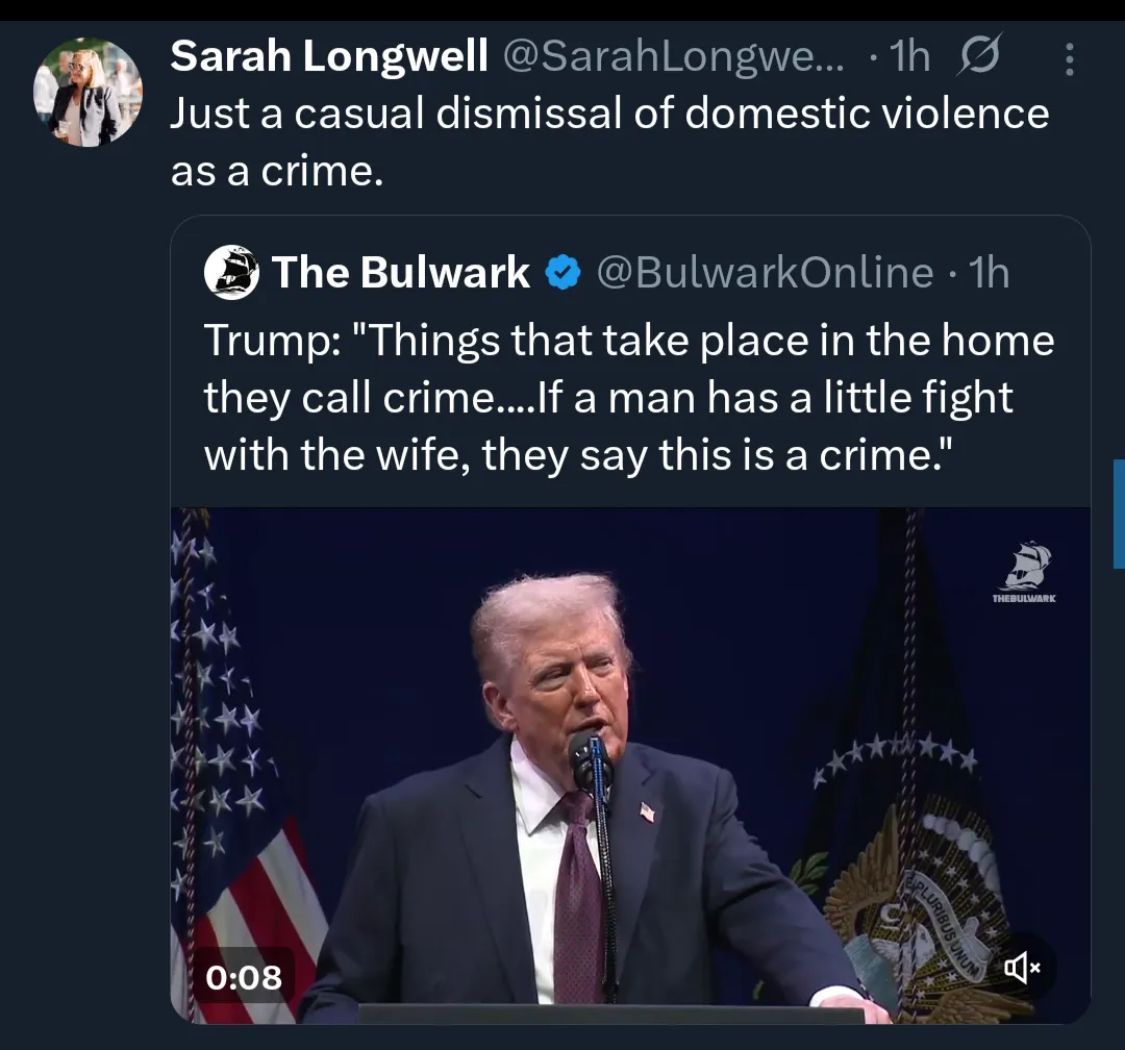
Task: Open the quoted Trump quote text
Action: 628,398
